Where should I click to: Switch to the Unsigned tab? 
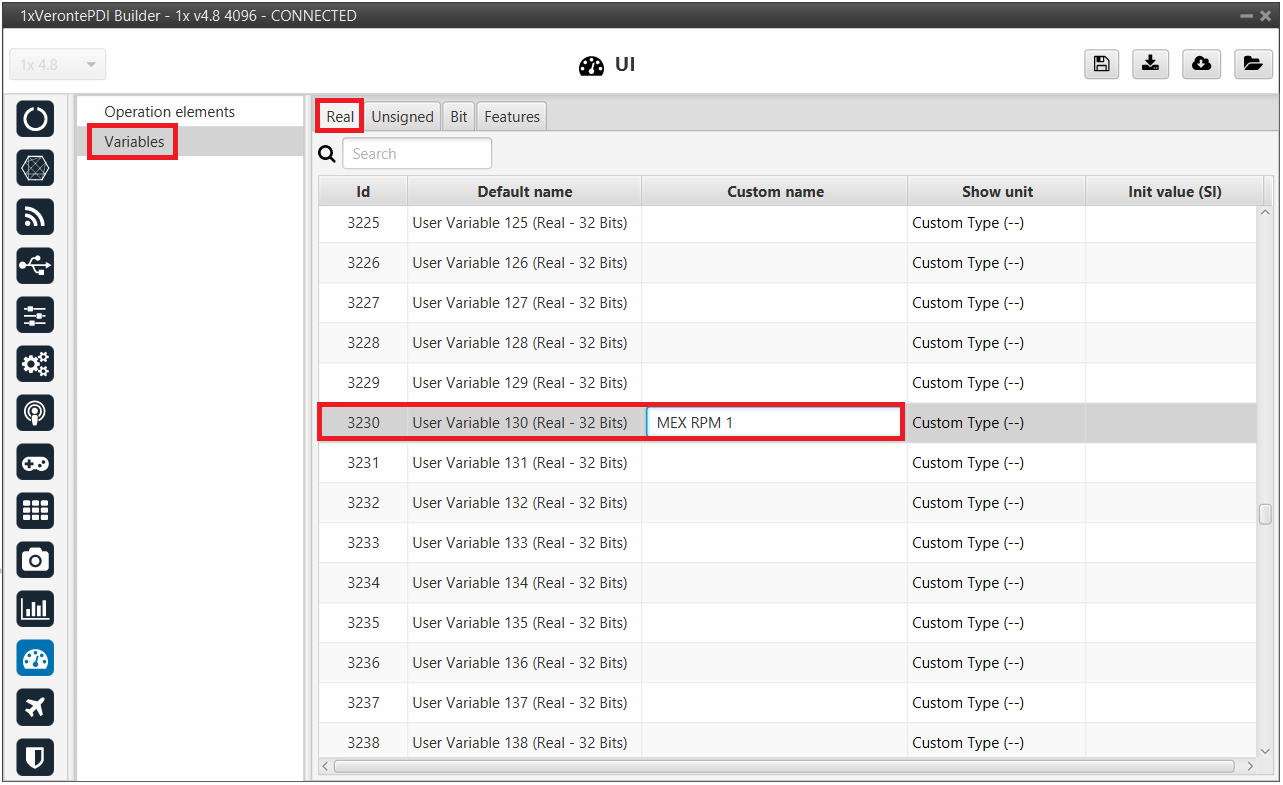tap(402, 117)
